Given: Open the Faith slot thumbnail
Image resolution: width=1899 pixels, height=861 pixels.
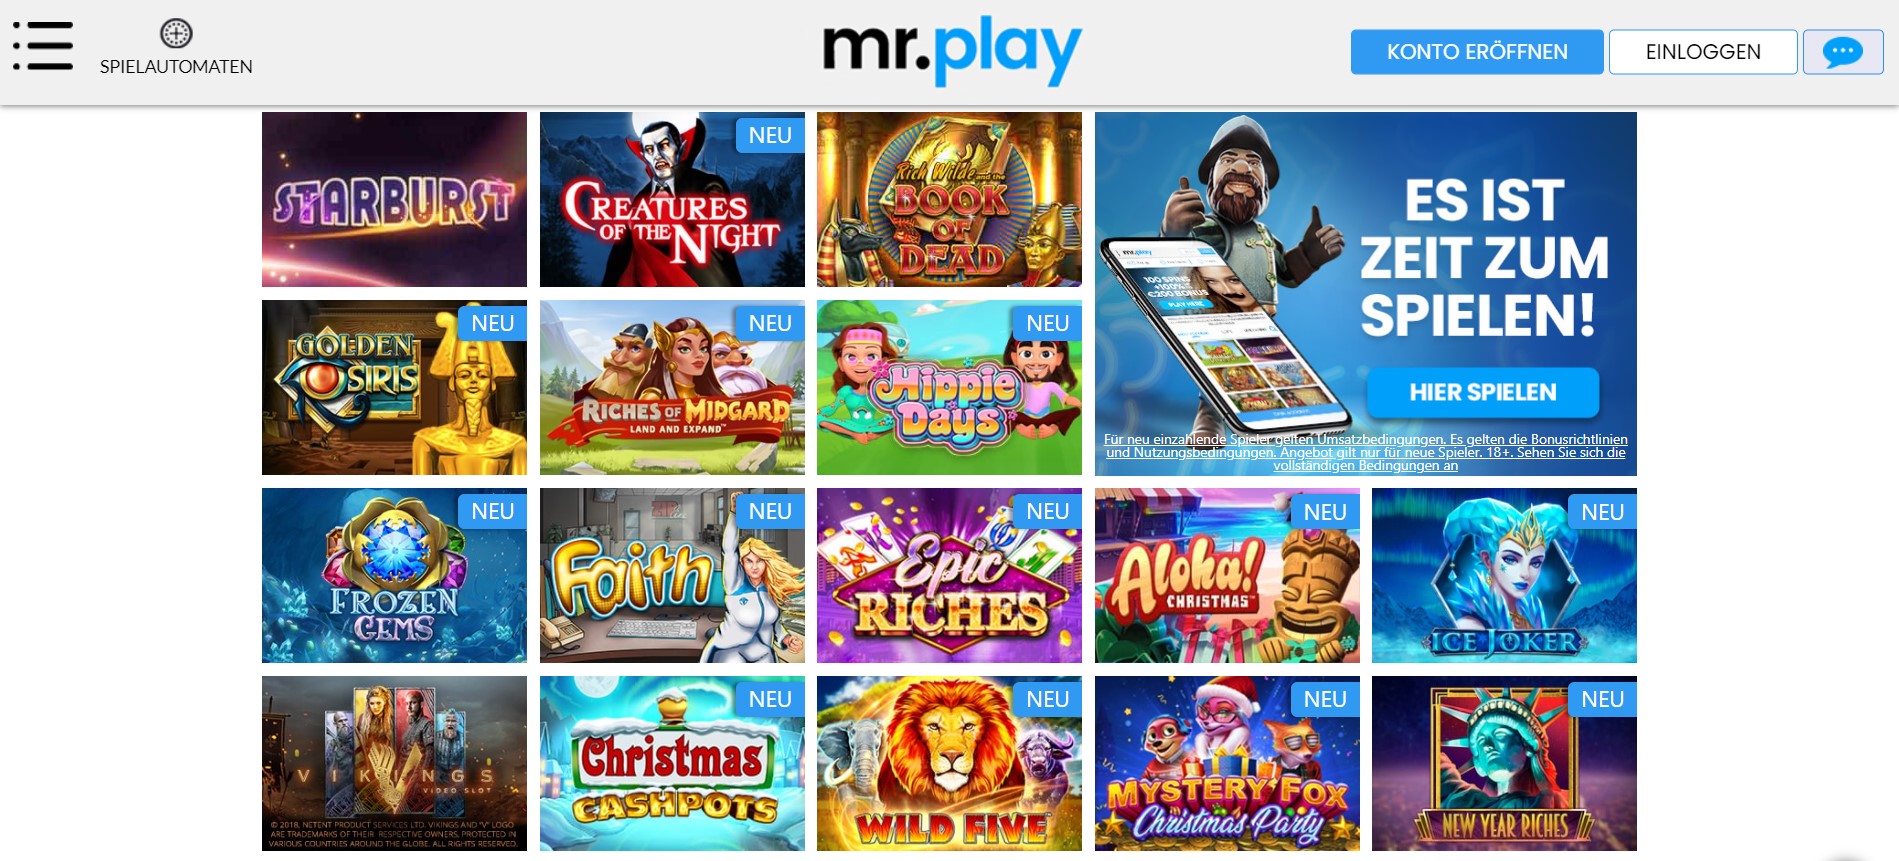Looking at the screenshot, I should 672,575.
